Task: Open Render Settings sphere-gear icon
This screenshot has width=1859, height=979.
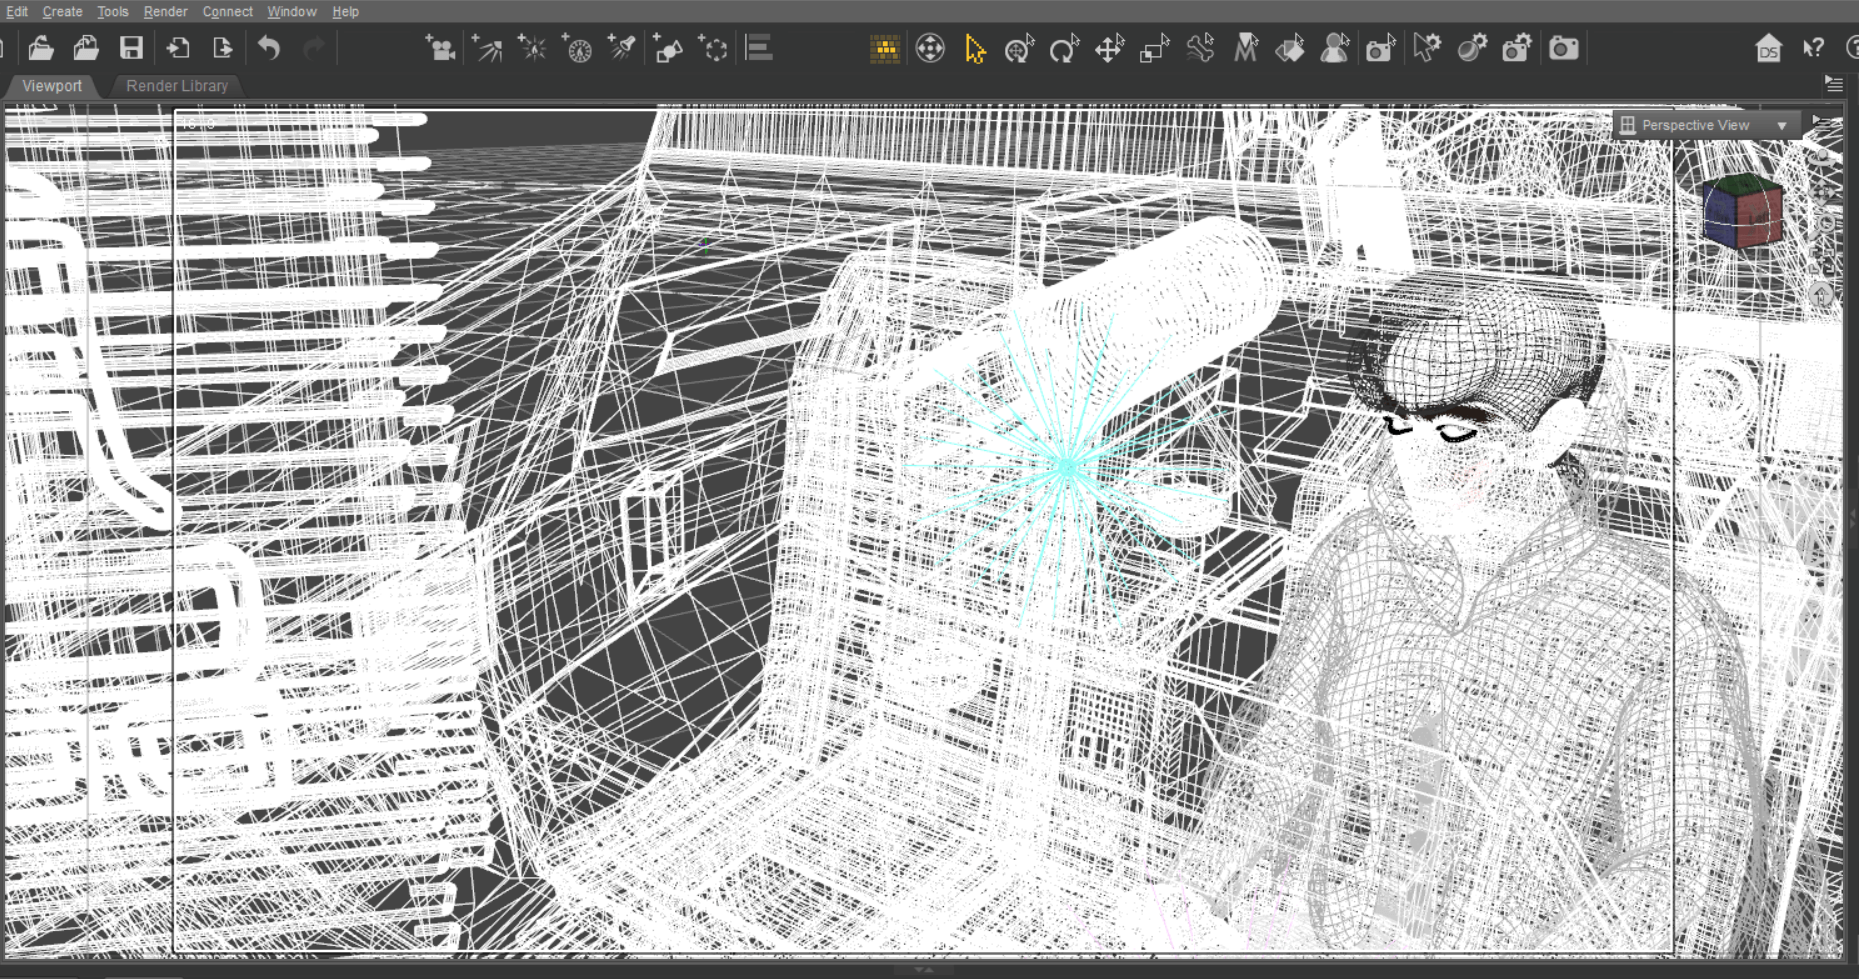Action: click(1472, 48)
